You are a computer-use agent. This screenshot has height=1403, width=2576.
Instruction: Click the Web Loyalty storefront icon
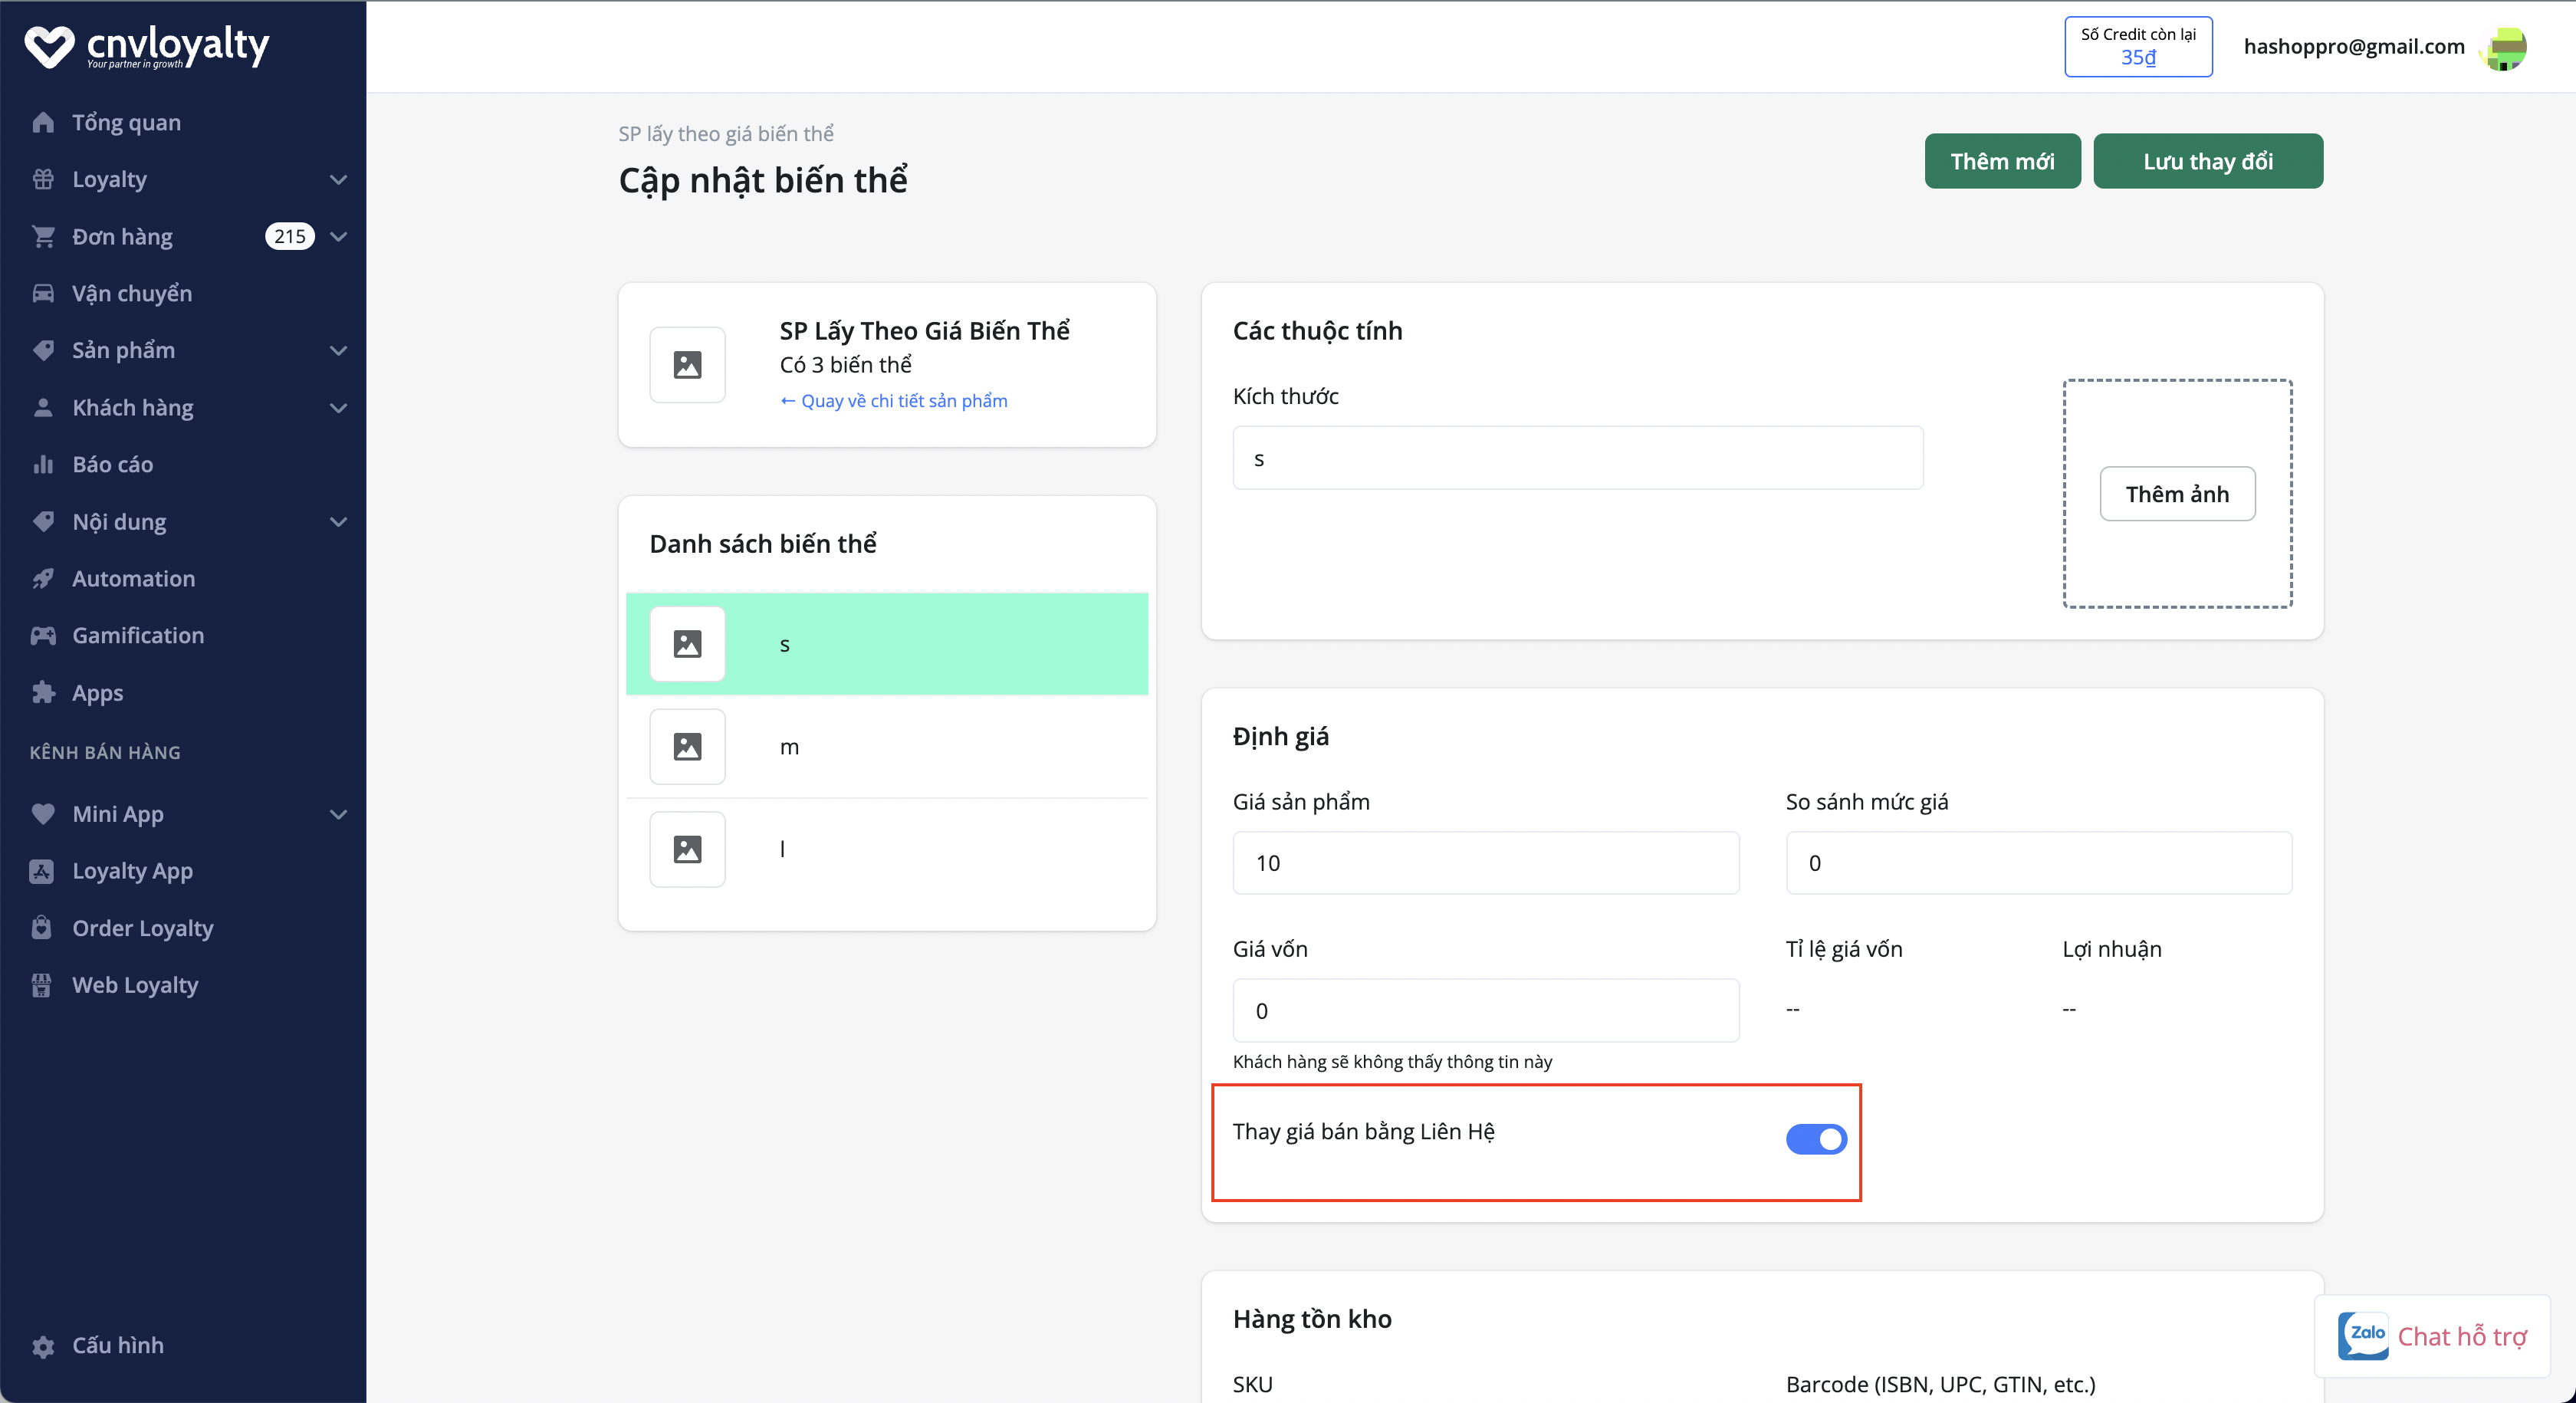pos(41,985)
